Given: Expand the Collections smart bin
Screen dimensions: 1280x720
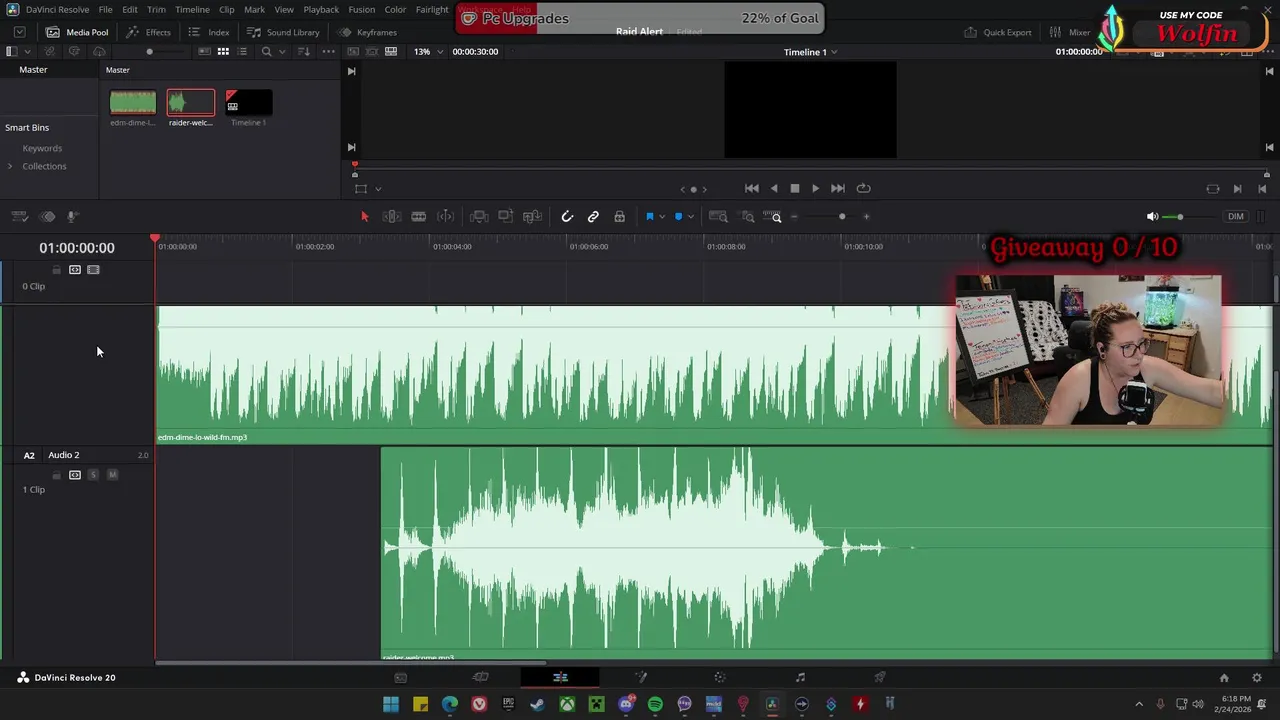Looking at the screenshot, I should click(x=10, y=166).
